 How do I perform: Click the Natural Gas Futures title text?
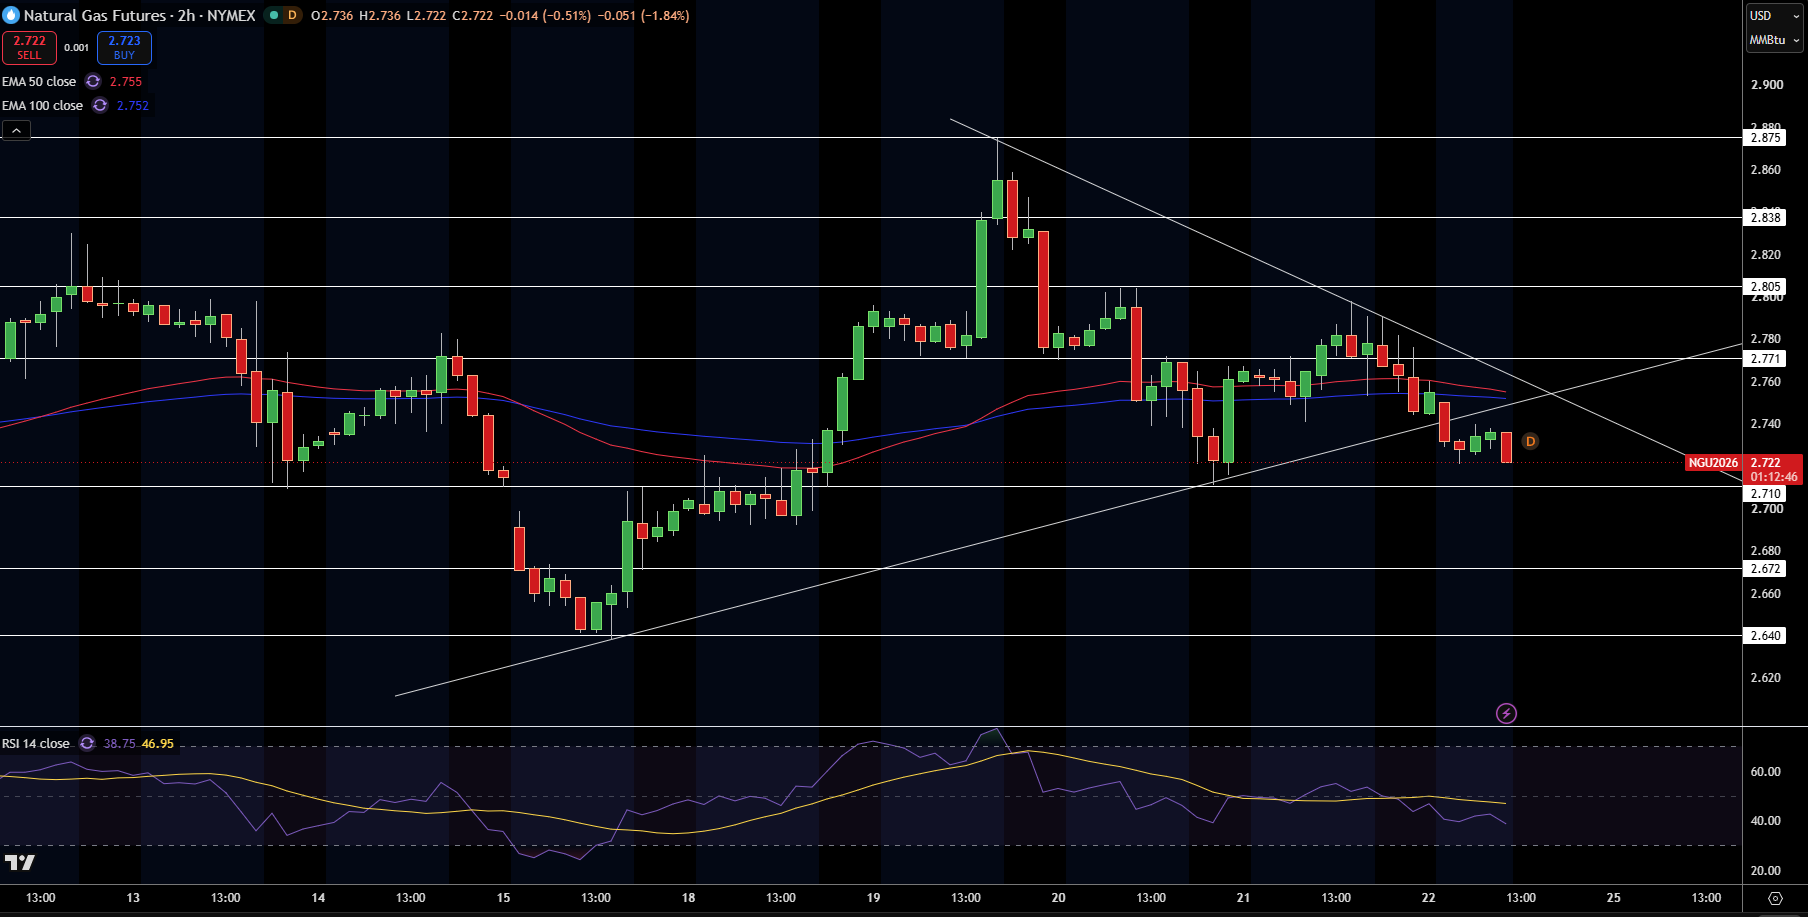coord(95,16)
